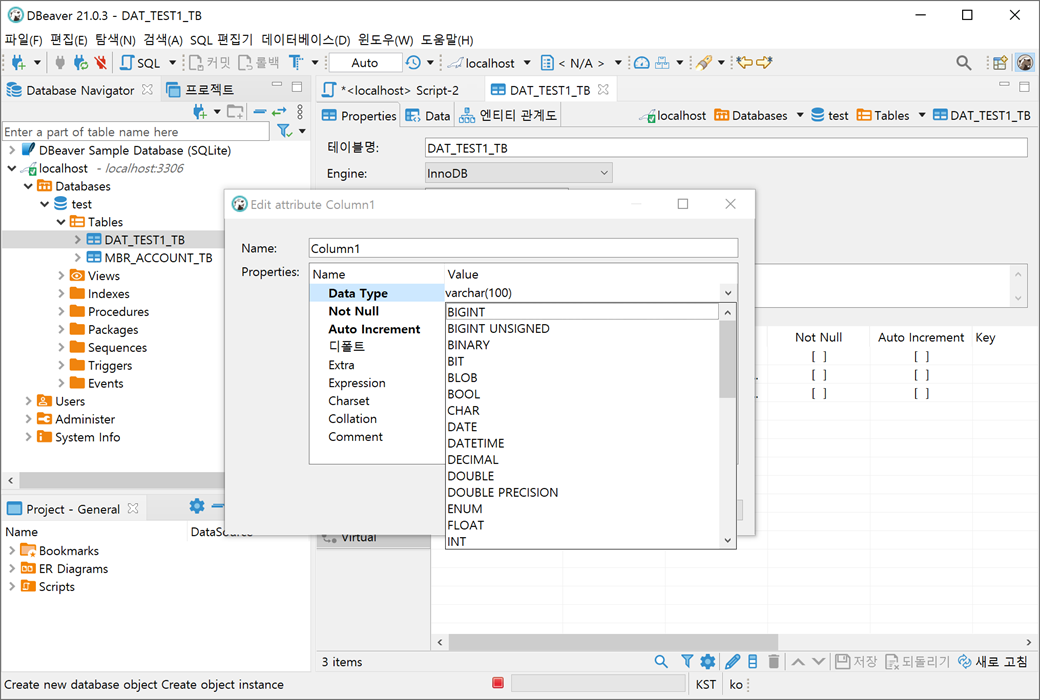Click the 새로 고침 refresh button
The width and height of the screenshot is (1040, 700).
point(993,662)
